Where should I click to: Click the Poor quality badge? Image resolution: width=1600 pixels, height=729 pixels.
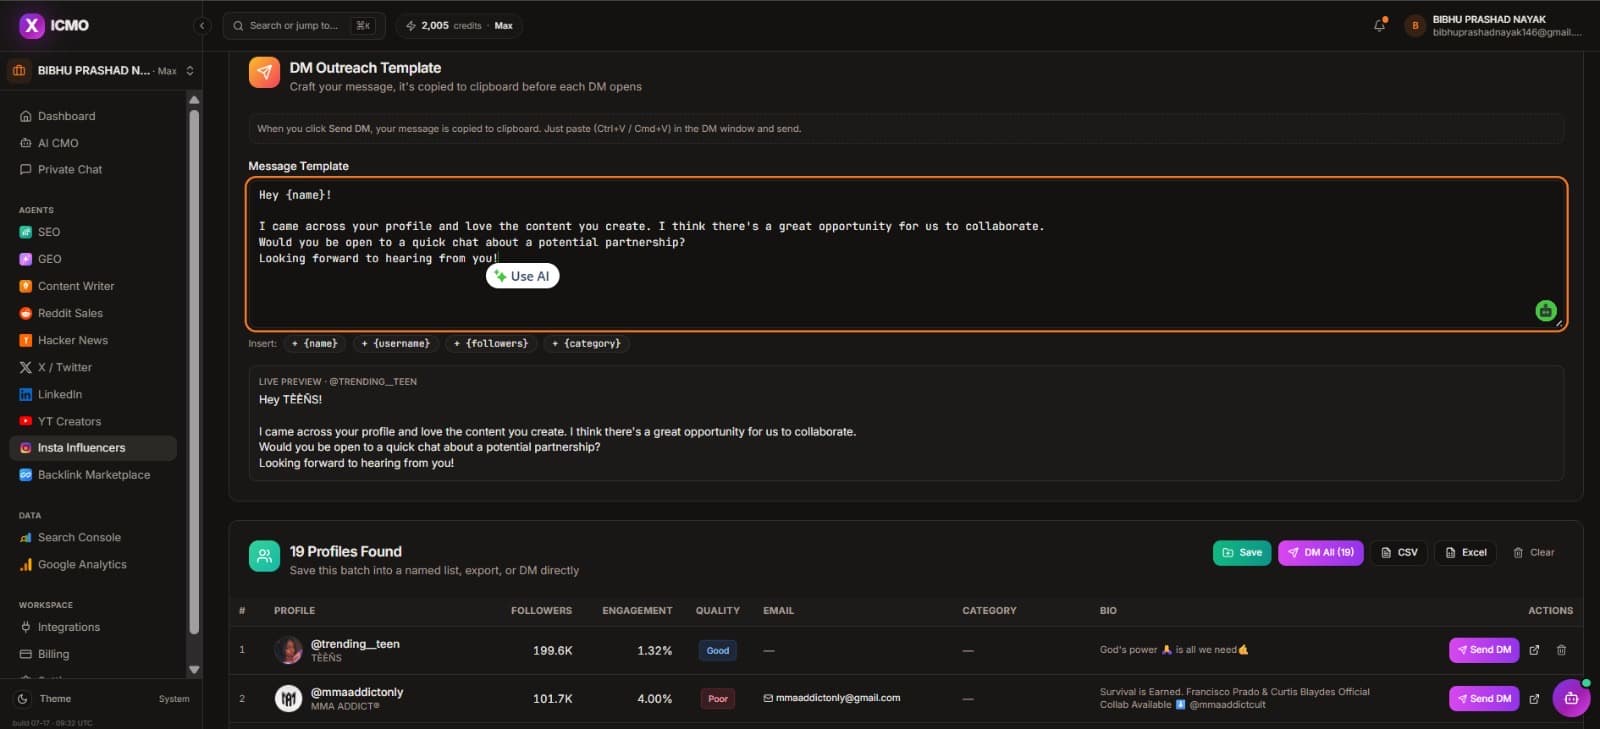coord(718,699)
